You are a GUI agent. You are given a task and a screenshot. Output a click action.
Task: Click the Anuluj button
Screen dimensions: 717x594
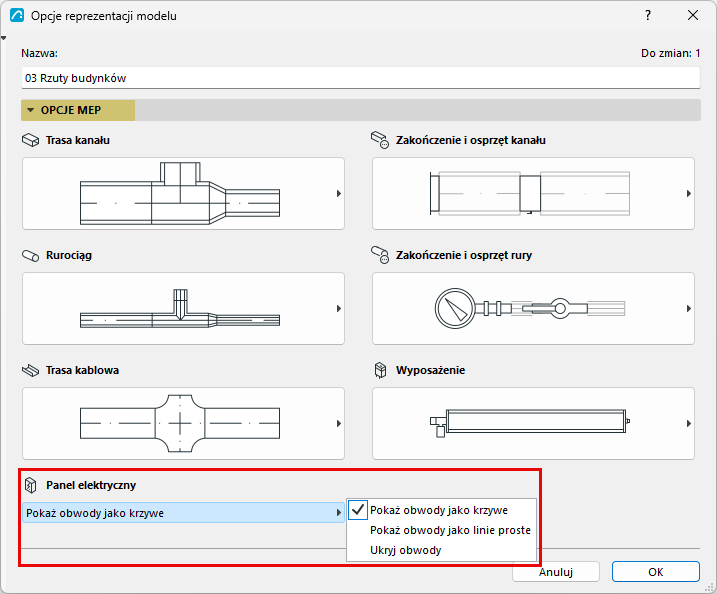(x=556, y=572)
